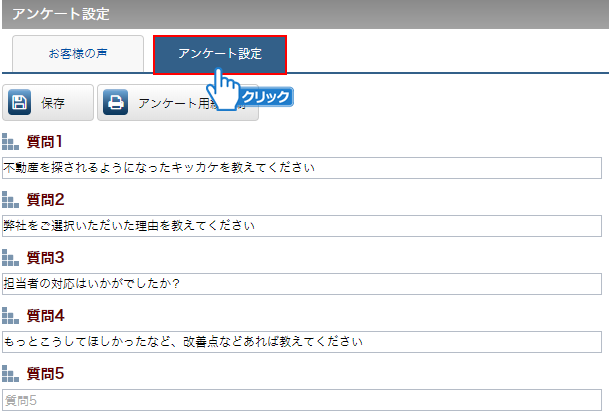Focus the 質問1 text field
The width and height of the screenshot is (609, 419).
tap(302, 168)
